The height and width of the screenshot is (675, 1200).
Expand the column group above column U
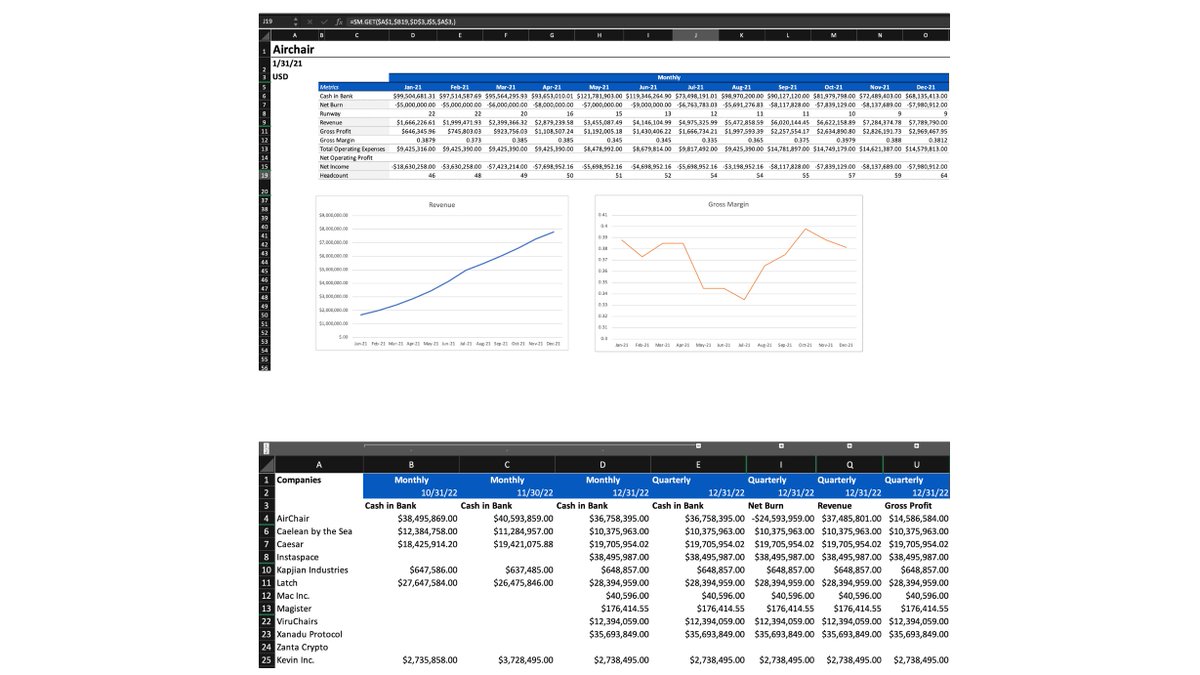(917, 444)
